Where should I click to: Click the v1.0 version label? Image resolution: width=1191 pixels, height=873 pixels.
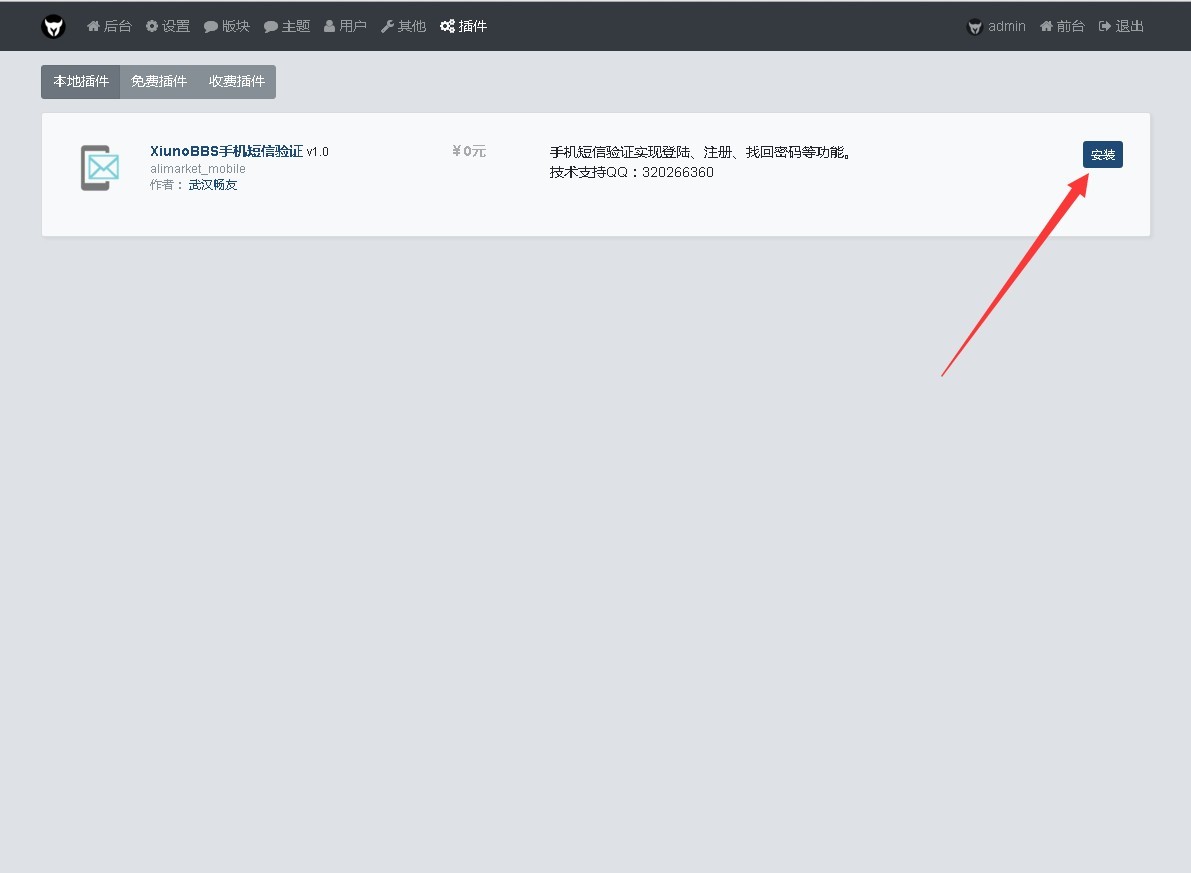click(x=317, y=152)
